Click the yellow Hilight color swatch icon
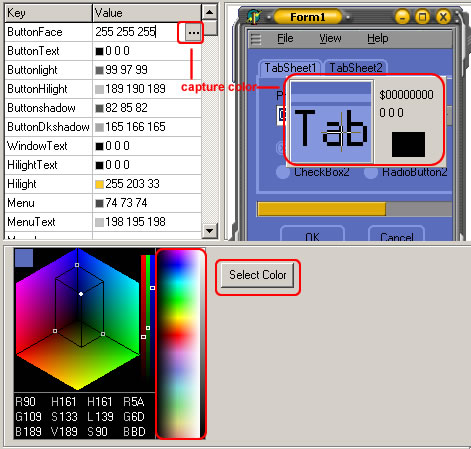This screenshot has width=471, height=449. click(x=99, y=184)
